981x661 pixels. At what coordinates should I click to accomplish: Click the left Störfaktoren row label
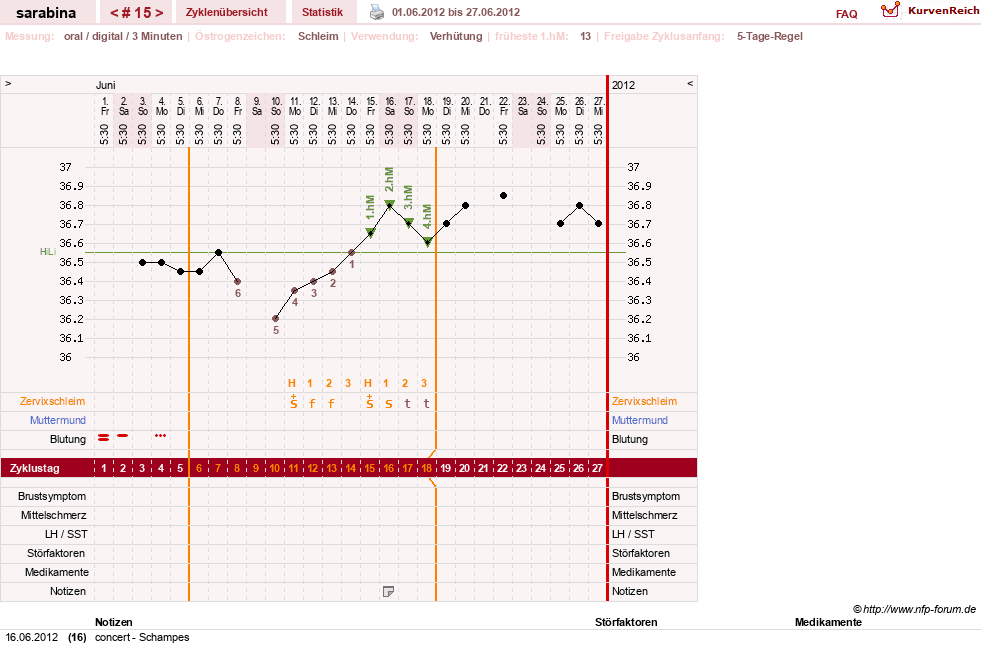(x=56, y=553)
